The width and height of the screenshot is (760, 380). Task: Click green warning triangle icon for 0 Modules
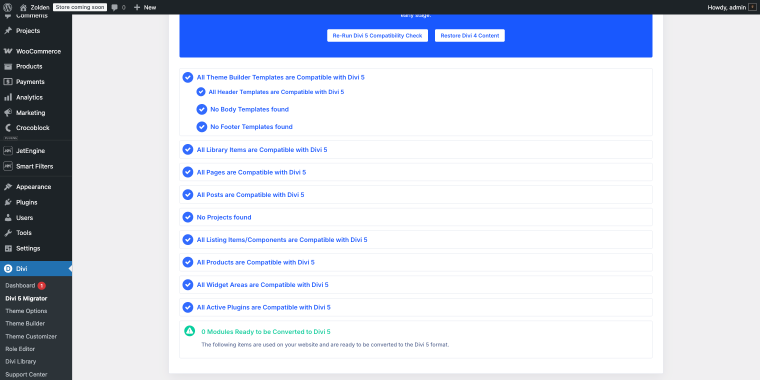click(190, 331)
